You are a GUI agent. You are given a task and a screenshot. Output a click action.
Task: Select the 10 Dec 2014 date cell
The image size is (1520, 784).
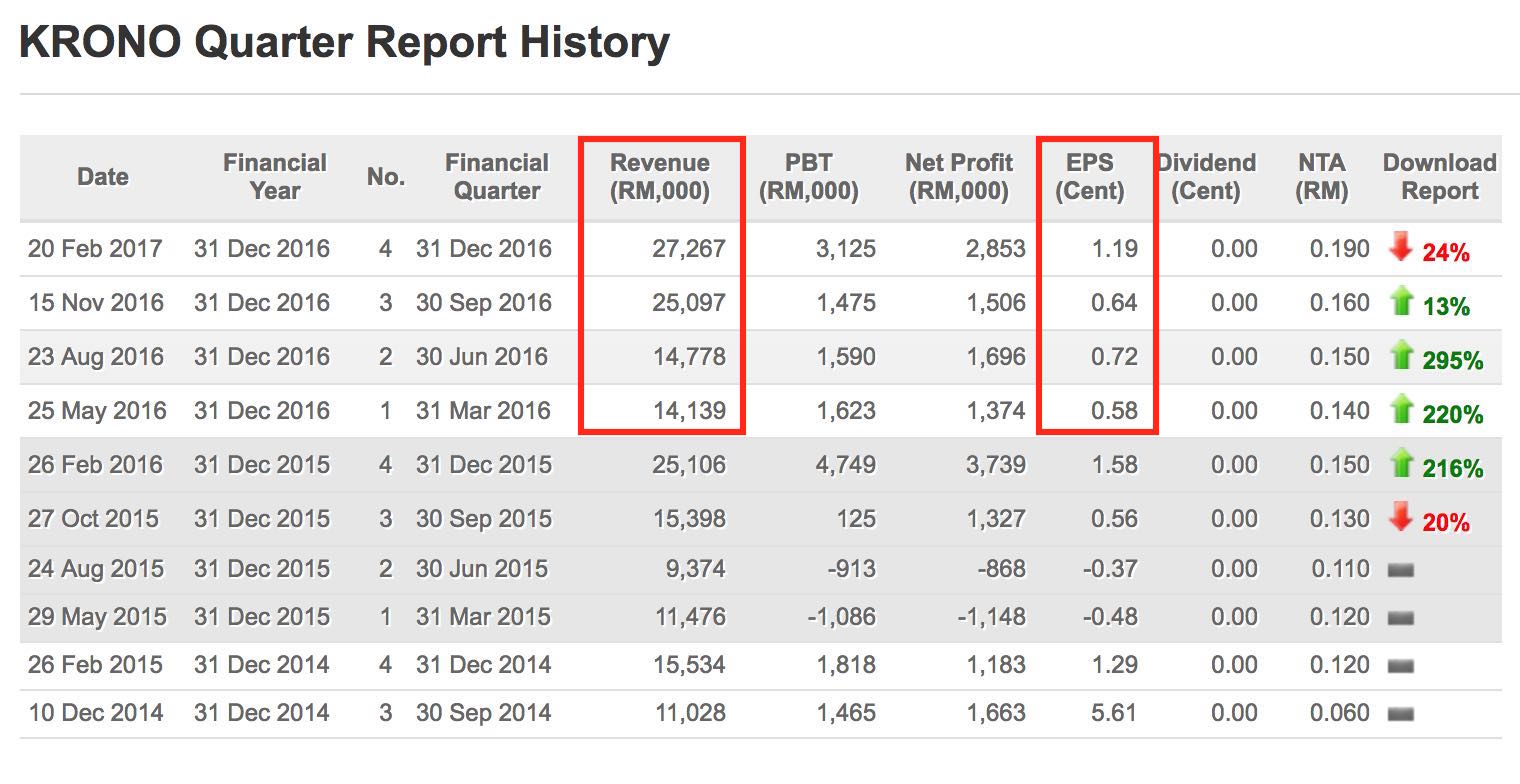click(95, 713)
